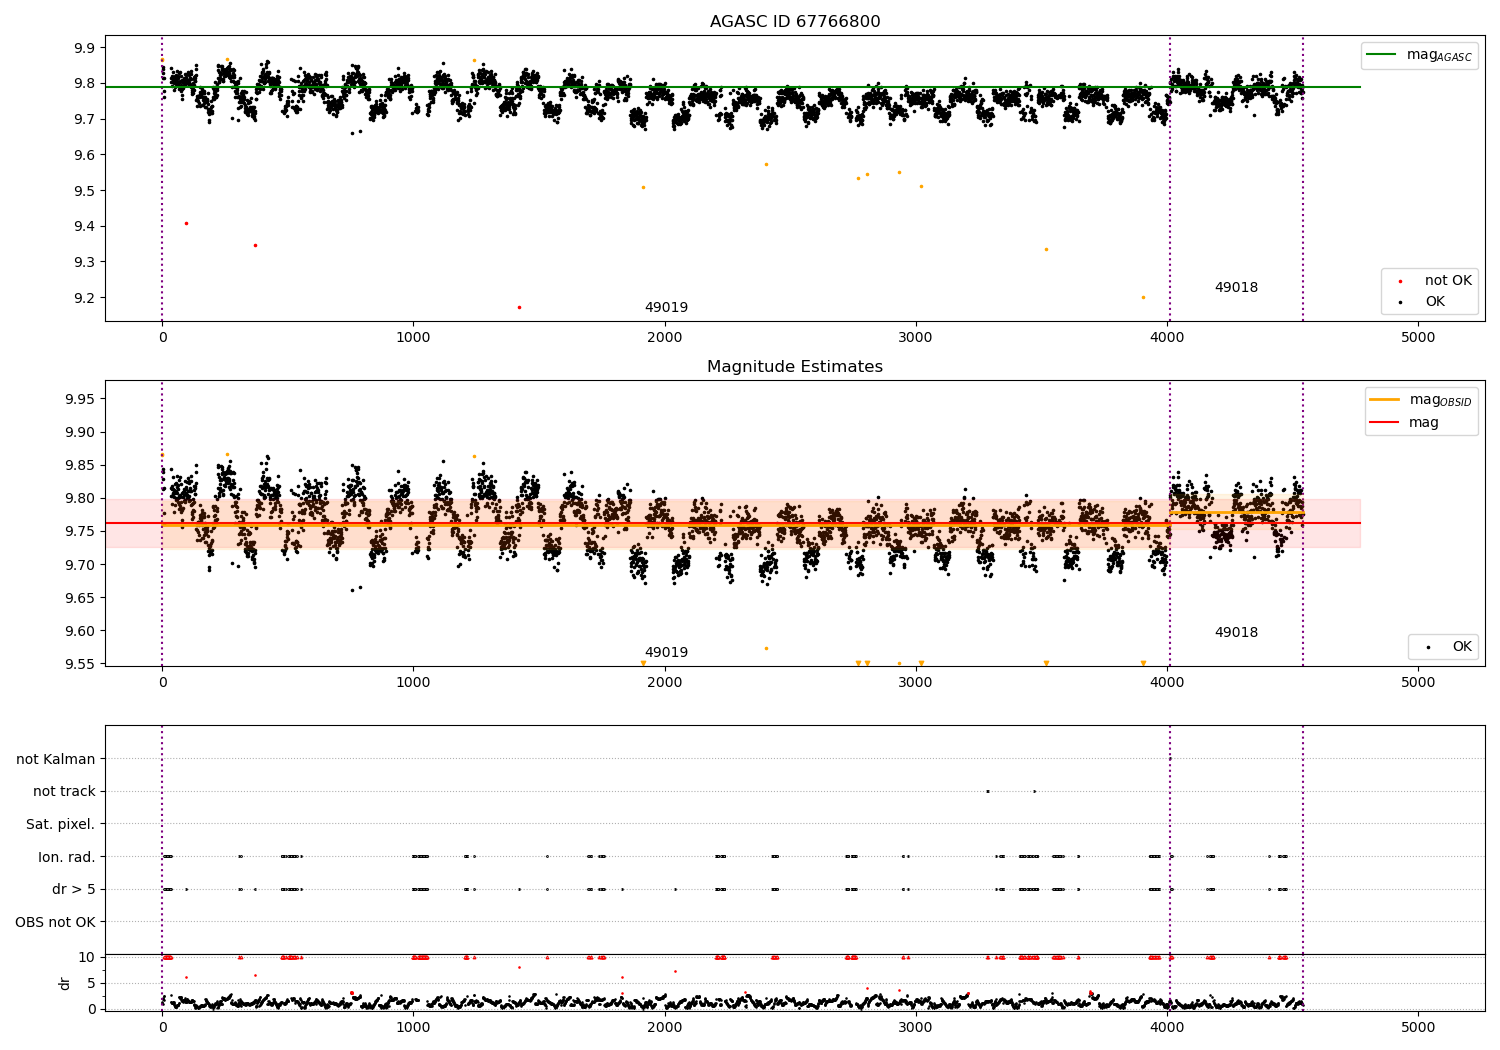The image size is (1500, 1050).
Task: Click the 'not Kalman' row label
Action: point(56,759)
